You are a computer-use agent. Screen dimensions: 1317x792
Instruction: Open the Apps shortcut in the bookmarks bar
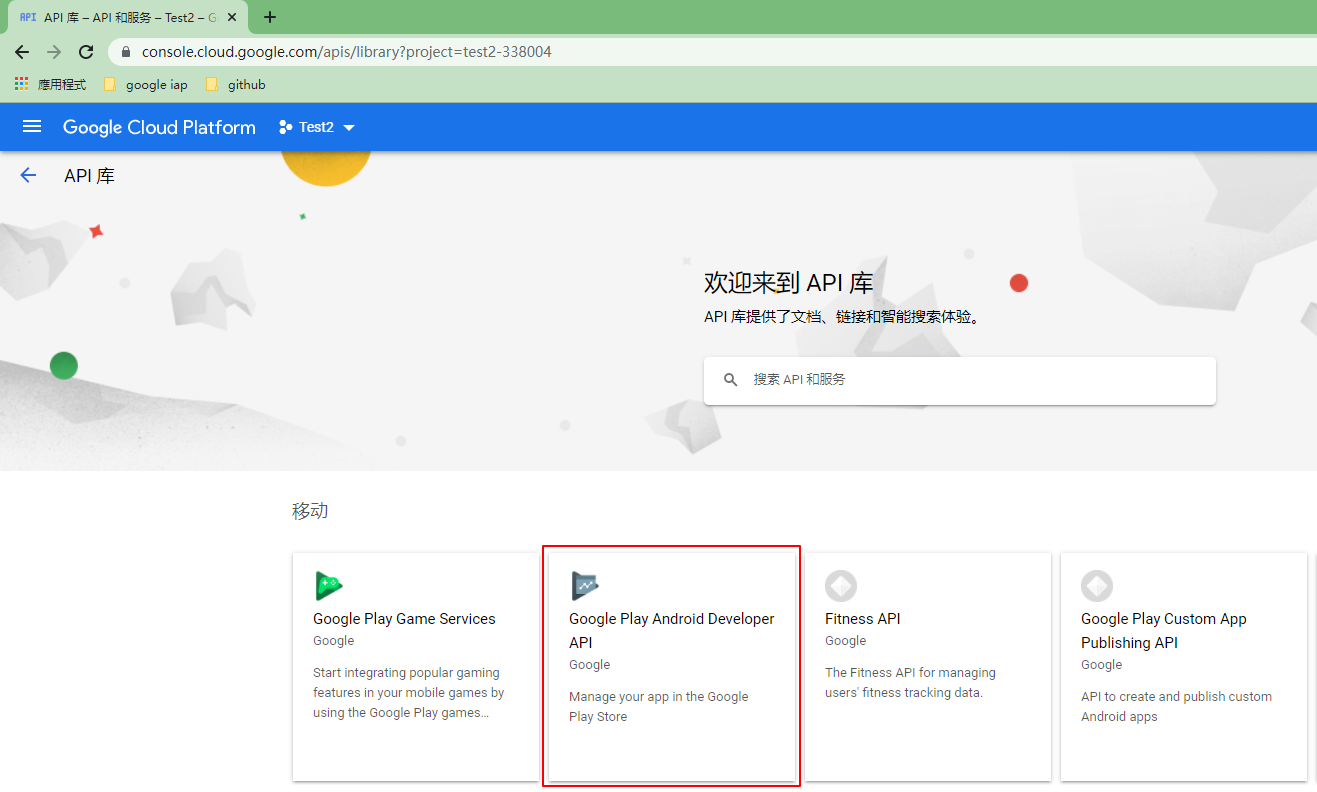(50, 85)
